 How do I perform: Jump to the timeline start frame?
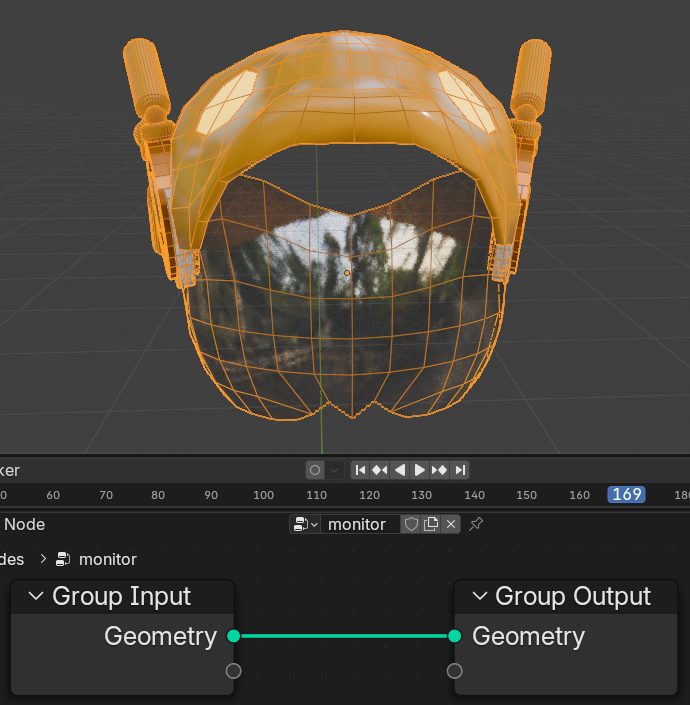360,470
